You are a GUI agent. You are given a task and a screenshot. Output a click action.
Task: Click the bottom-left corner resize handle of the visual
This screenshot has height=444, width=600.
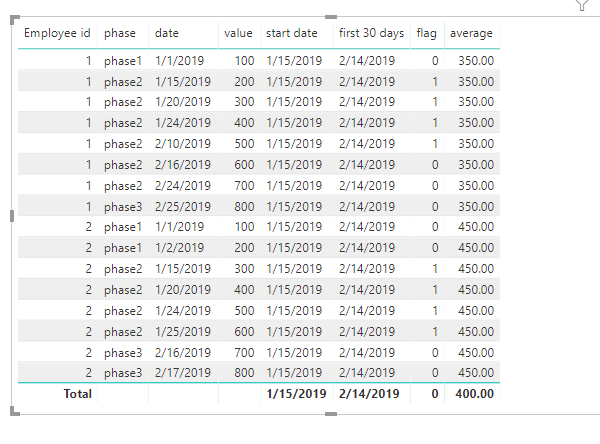(15, 411)
